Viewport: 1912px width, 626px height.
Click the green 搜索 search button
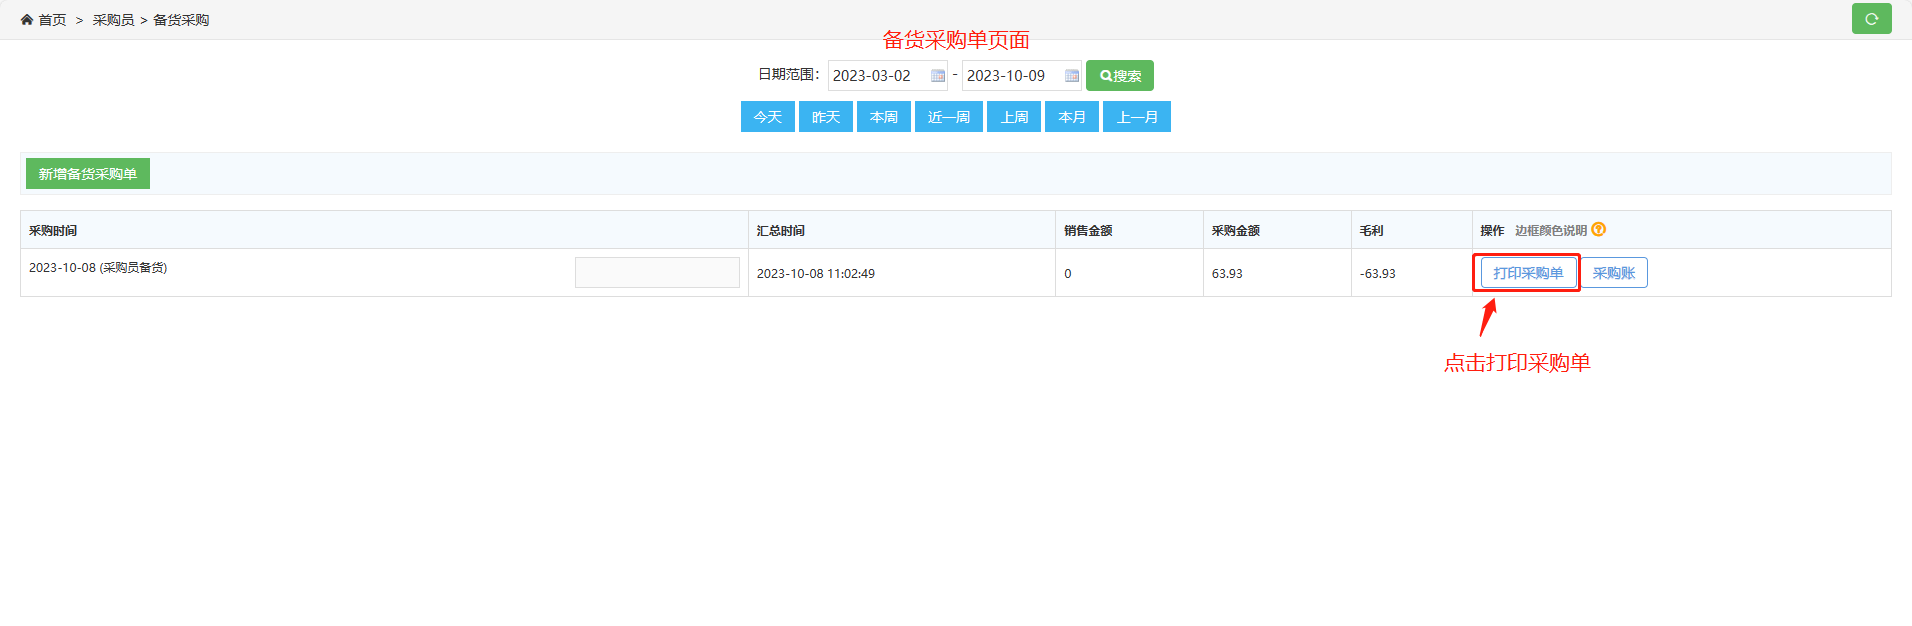point(1119,76)
